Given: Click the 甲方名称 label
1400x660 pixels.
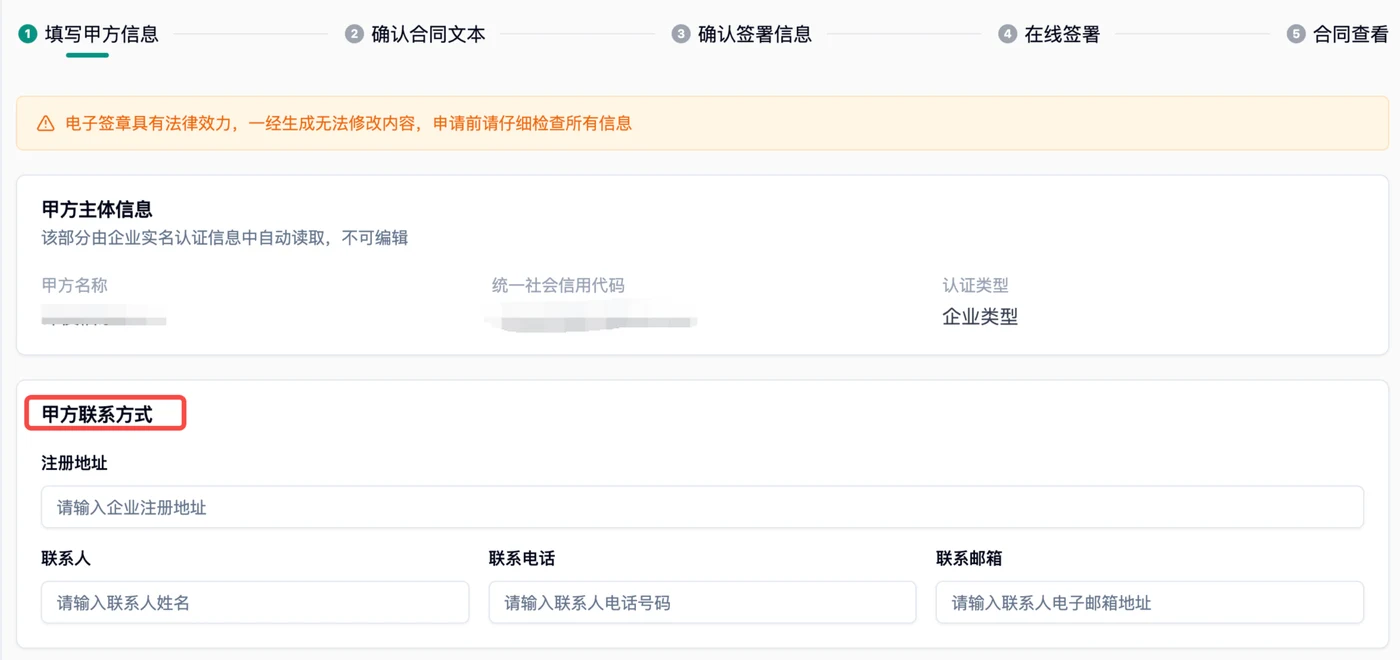Looking at the screenshot, I should (x=75, y=286).
